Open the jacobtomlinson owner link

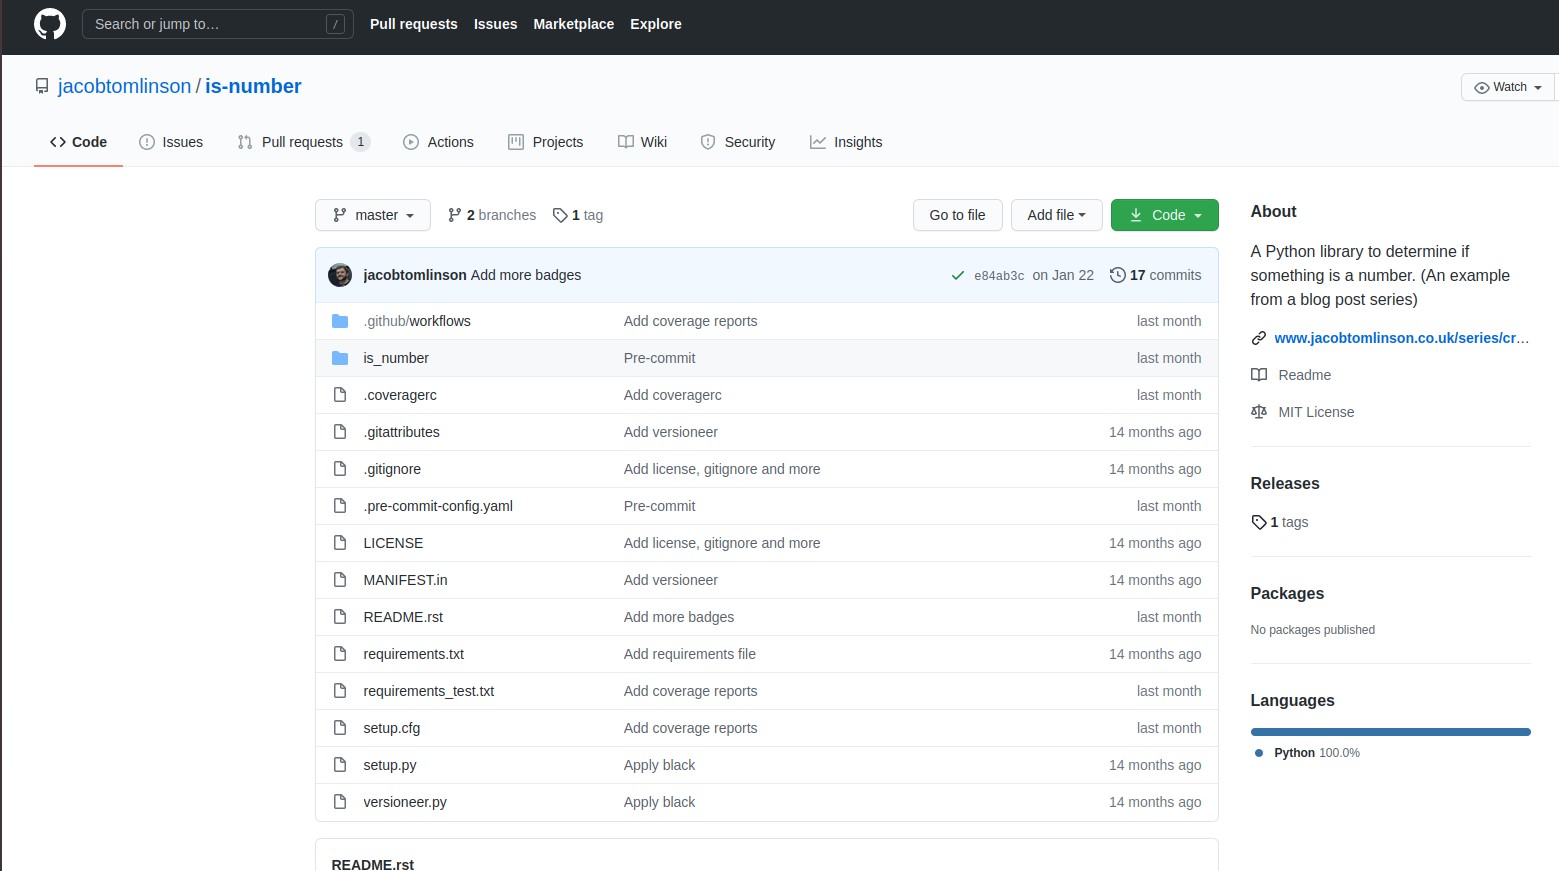coord(125,87)
